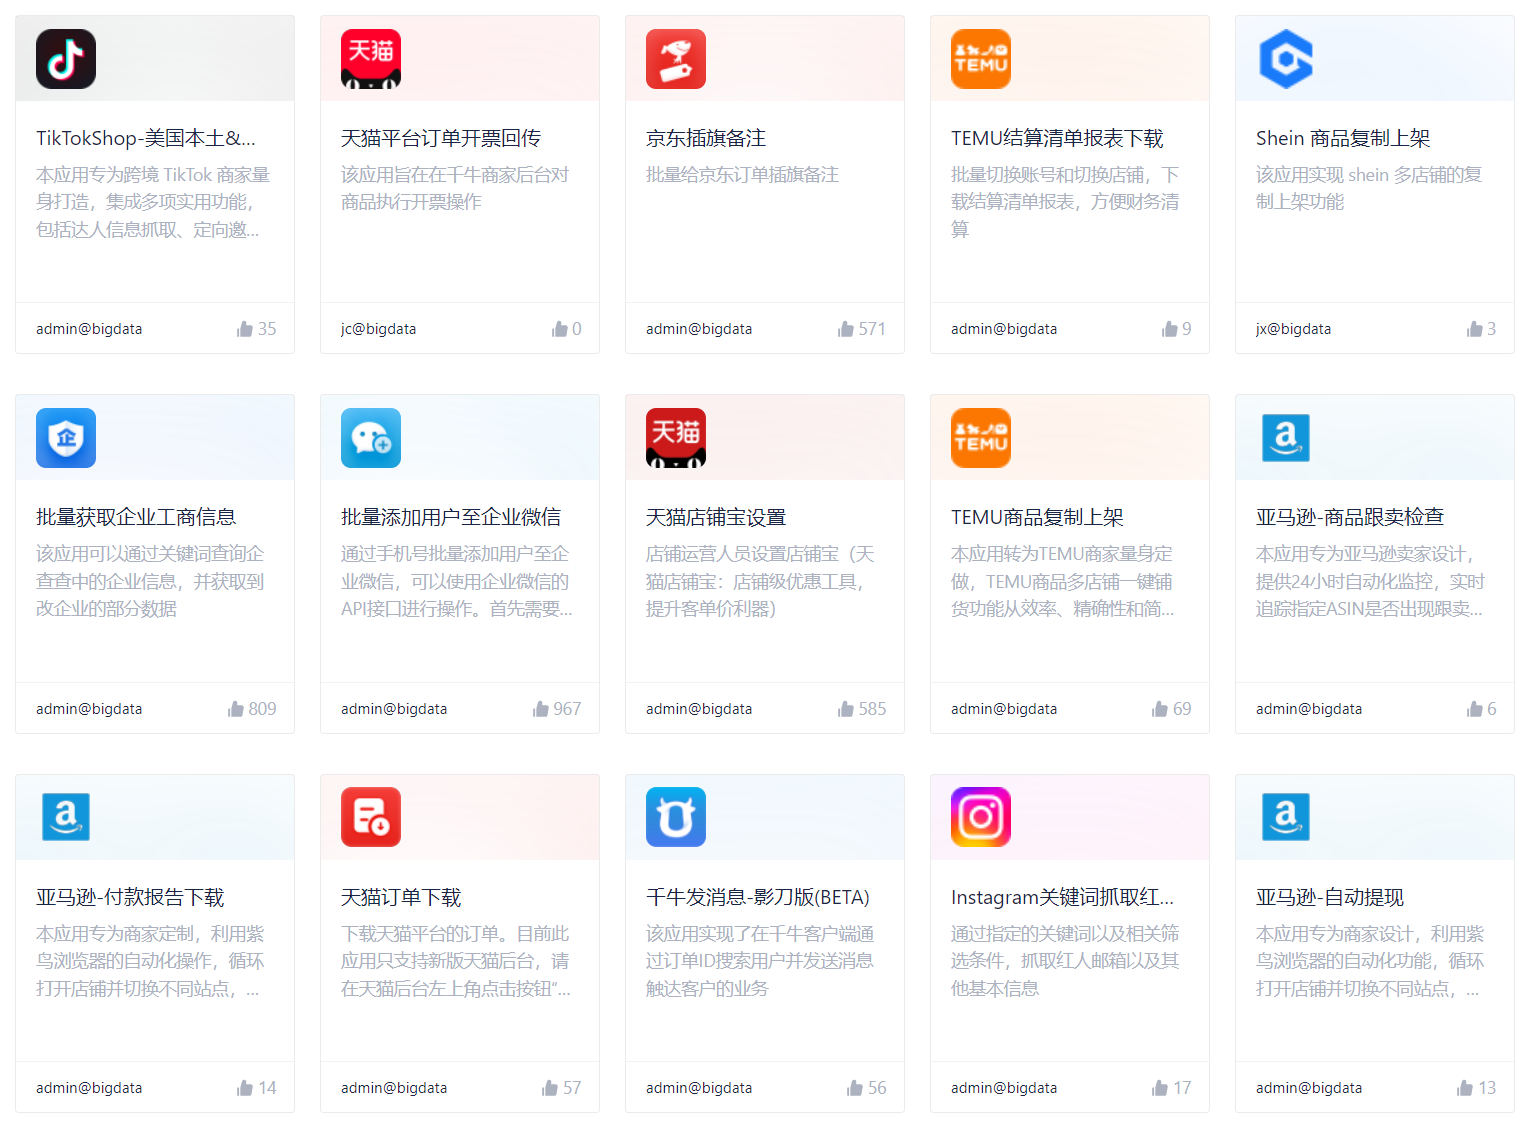Open the Shein 商品复制上架 app title
The image size is (1529, 1129).
click(1343, 138)
